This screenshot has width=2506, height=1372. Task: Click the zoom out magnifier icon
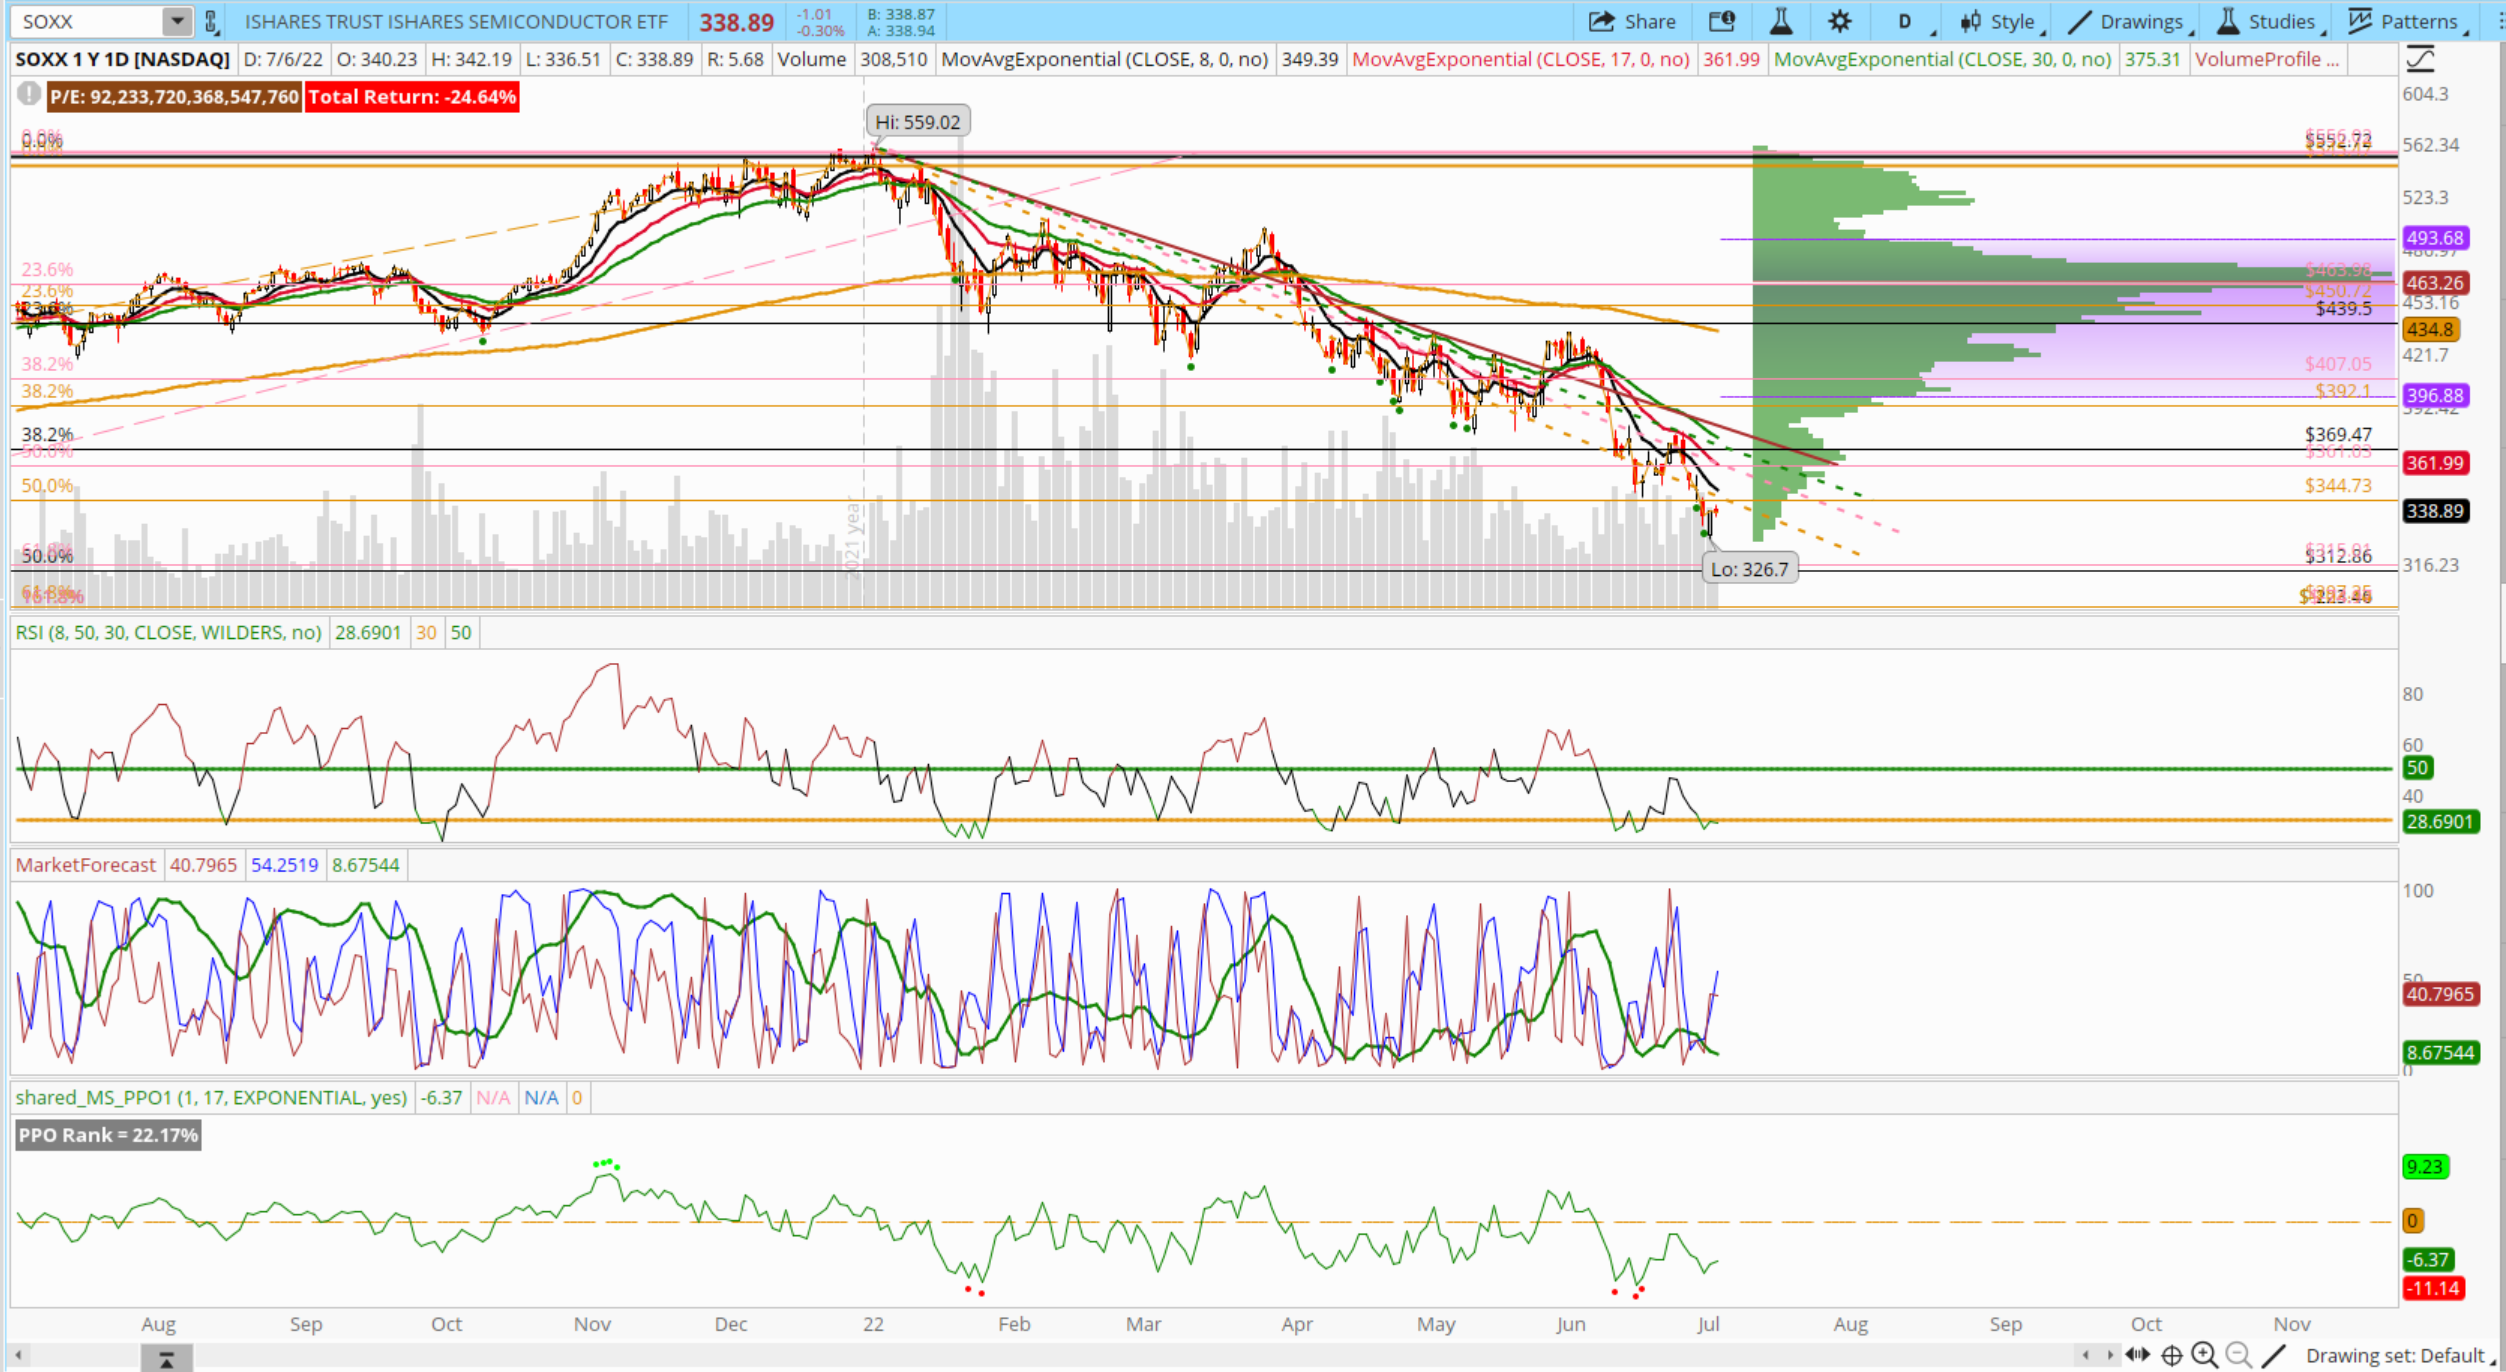tap(2239, 1355)
